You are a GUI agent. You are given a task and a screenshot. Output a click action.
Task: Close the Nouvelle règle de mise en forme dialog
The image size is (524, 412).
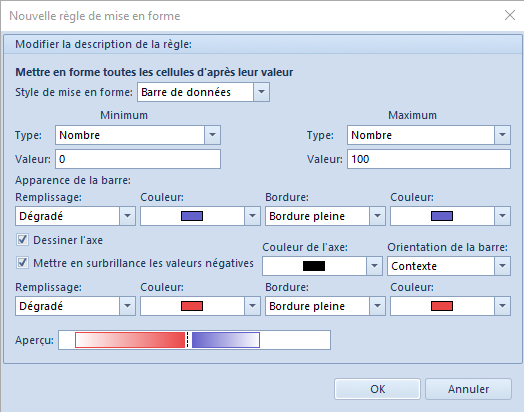(x=510, y=15)
